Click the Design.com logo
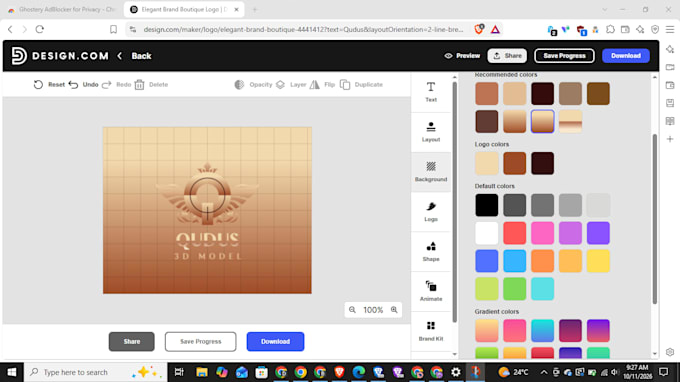 coord(60,56)
